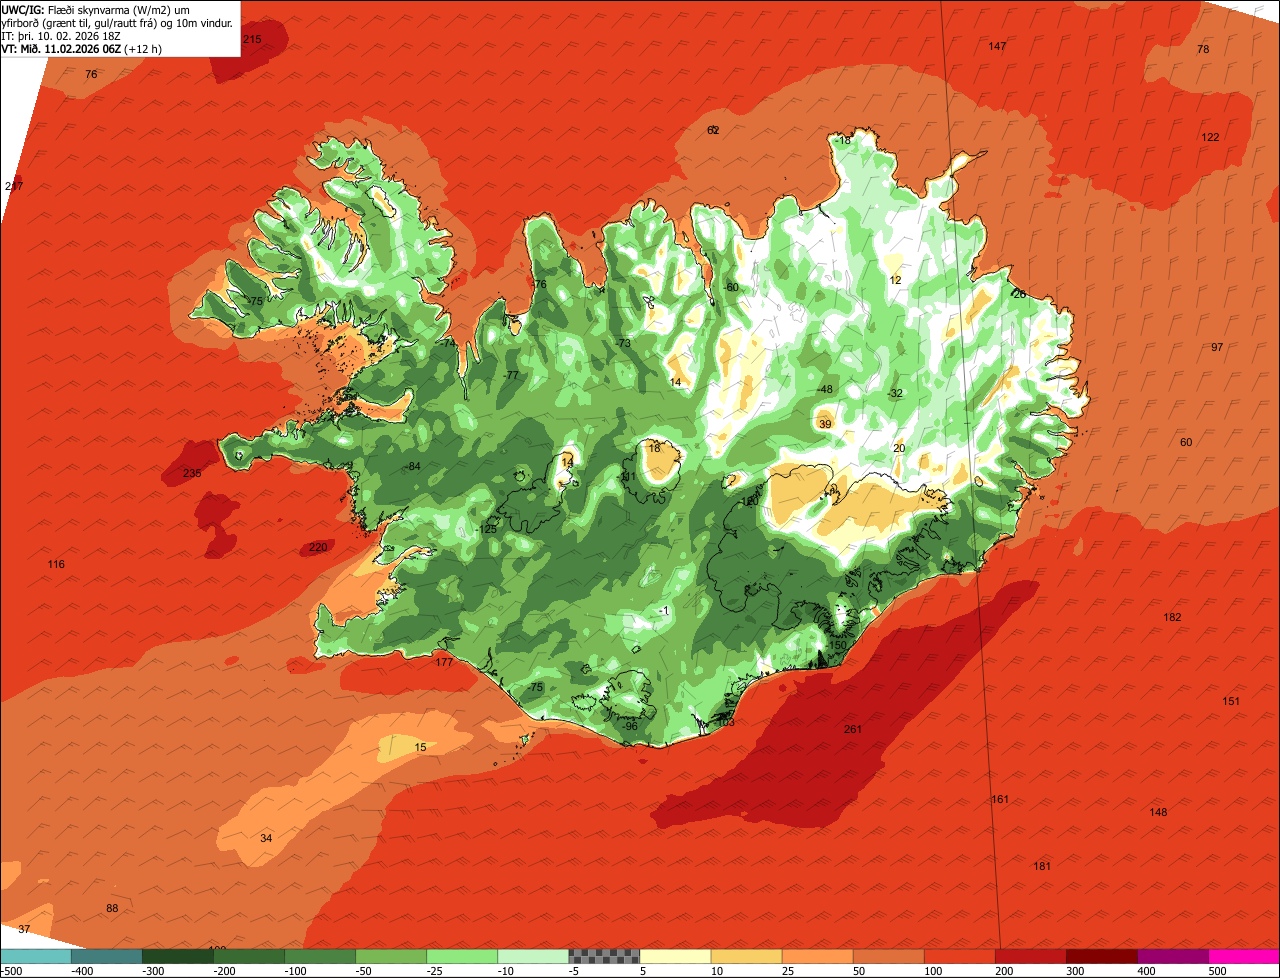Pick the purple 400 to 500 legend swatch

(1173, 956)
